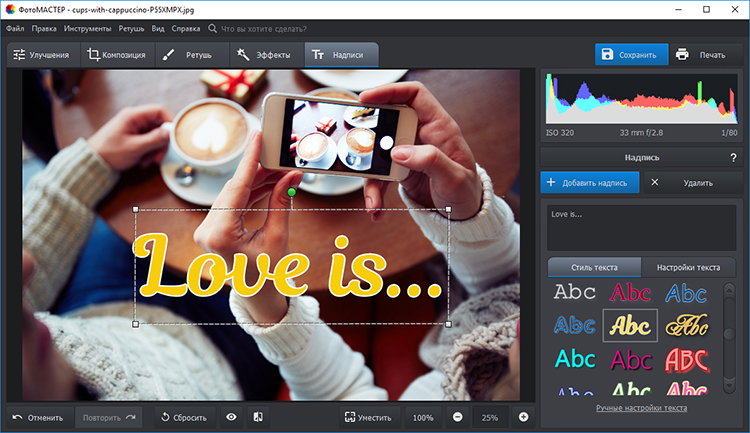
Task: Click Уместить to fit image to screen
Action: coord(366,417)
